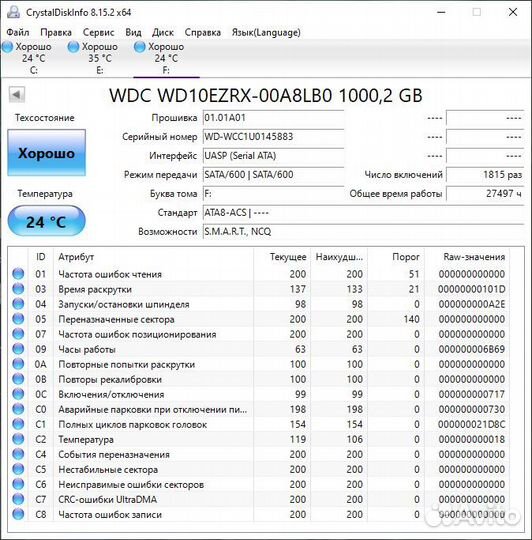Click attribute 'Частота ошибок чтения'
Viewport: 532px width, 540px height.
click(x=110, y=274)
